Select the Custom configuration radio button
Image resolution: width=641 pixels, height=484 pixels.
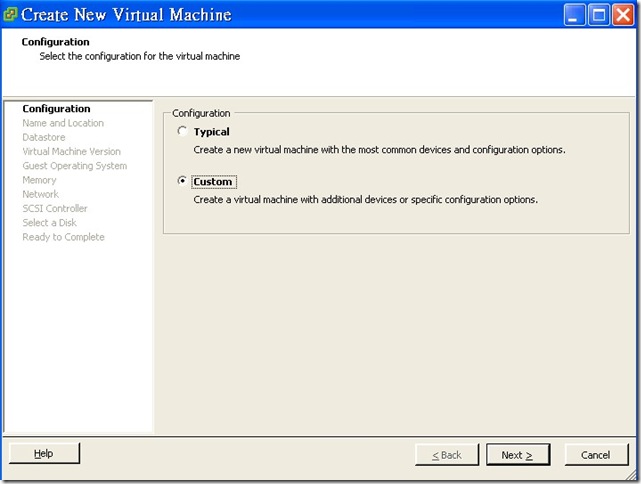181,182
